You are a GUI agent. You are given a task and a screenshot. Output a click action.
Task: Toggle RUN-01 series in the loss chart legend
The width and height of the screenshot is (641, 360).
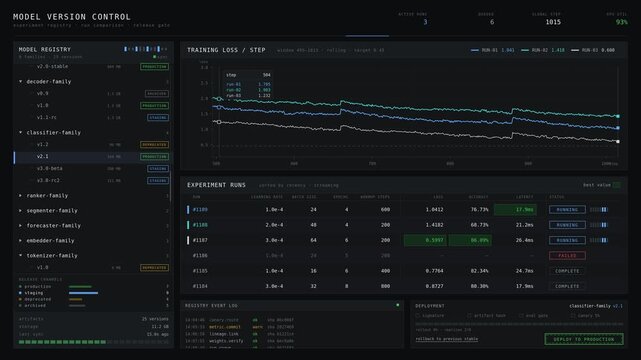[493, 50]
